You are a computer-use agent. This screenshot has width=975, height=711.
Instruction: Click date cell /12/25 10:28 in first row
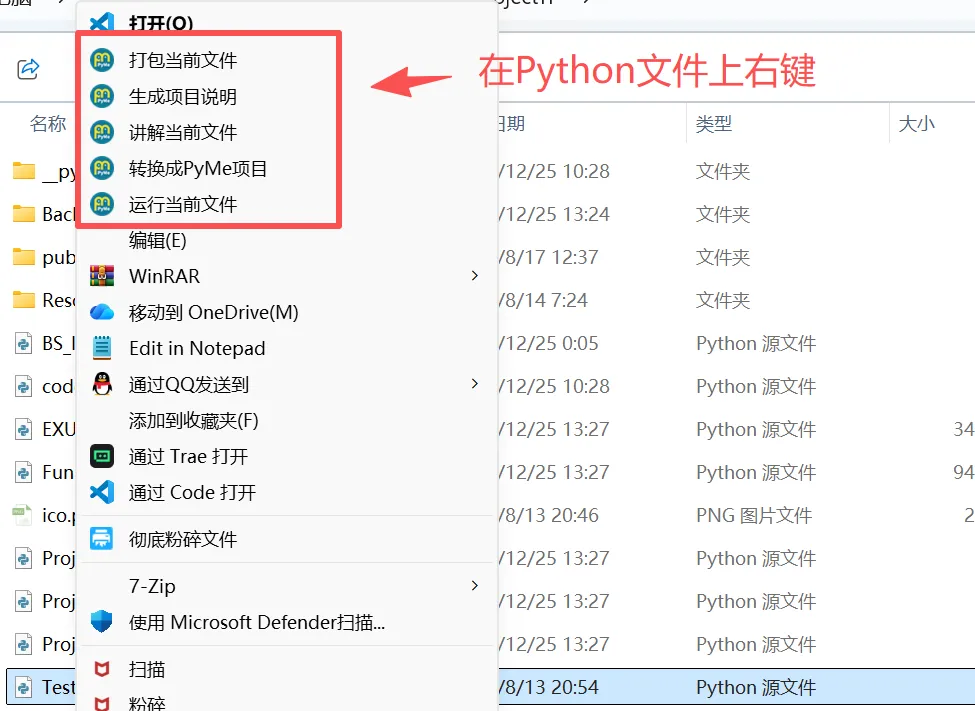click(554, 171)
